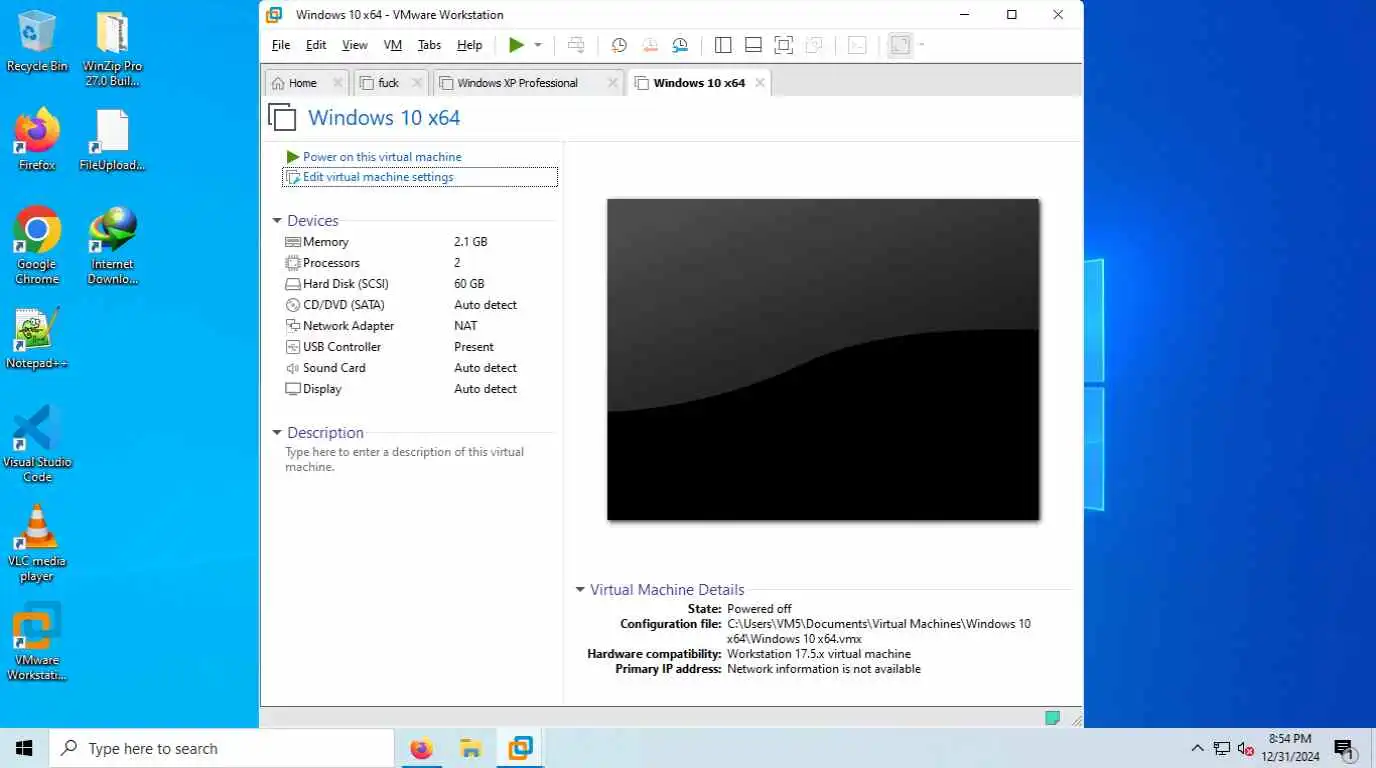The image size is (1376, 768).
Task: Click the virtual machine screen preview thumbnail
Action: [823, 360]
